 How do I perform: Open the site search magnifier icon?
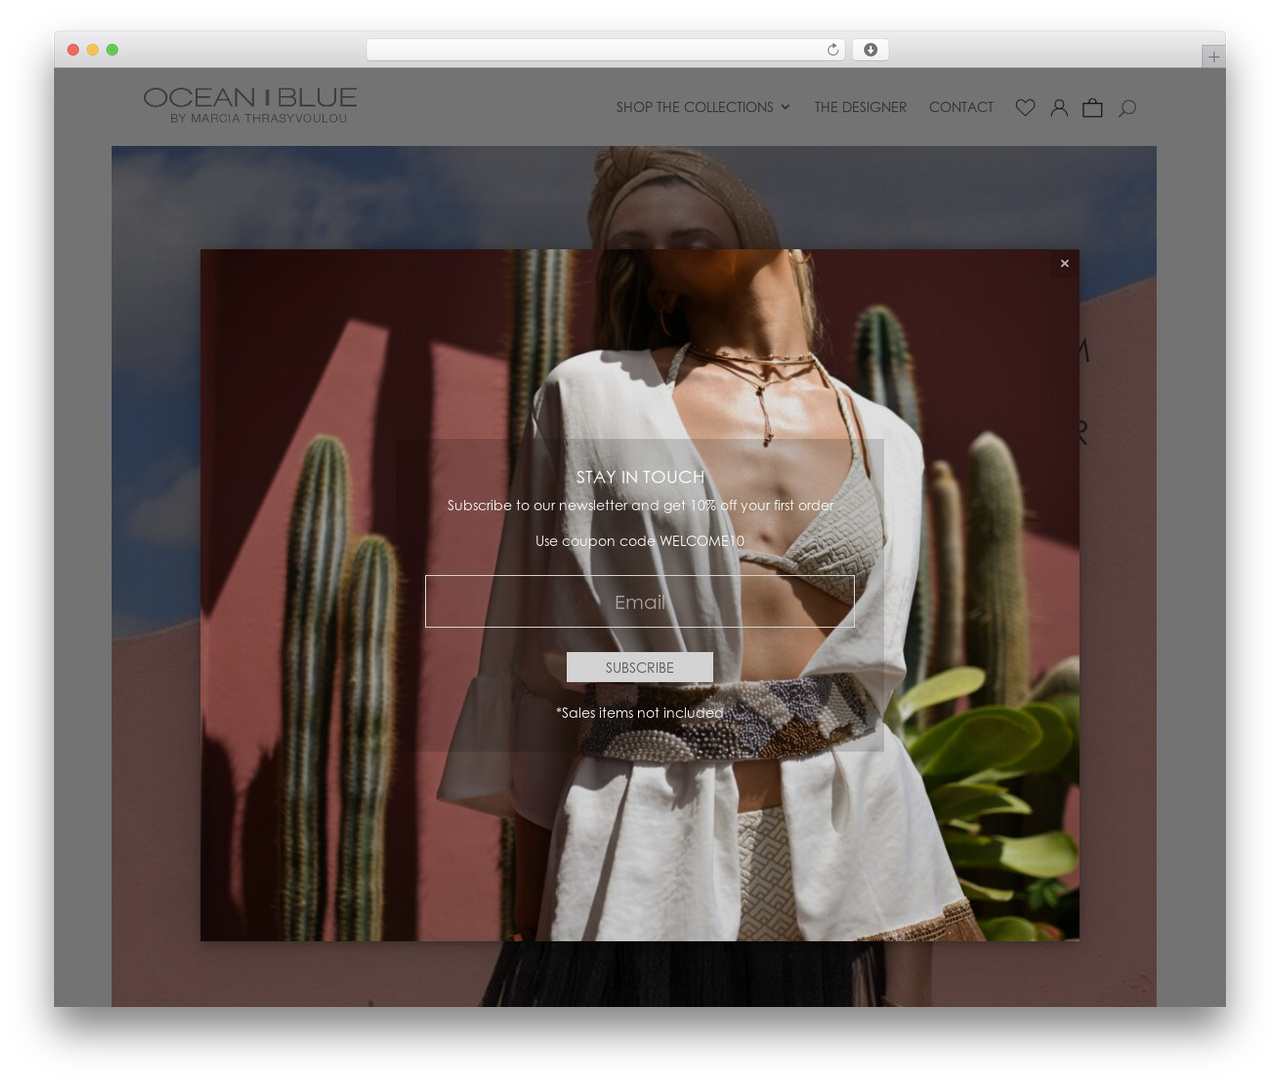[x=1127, y=107]
